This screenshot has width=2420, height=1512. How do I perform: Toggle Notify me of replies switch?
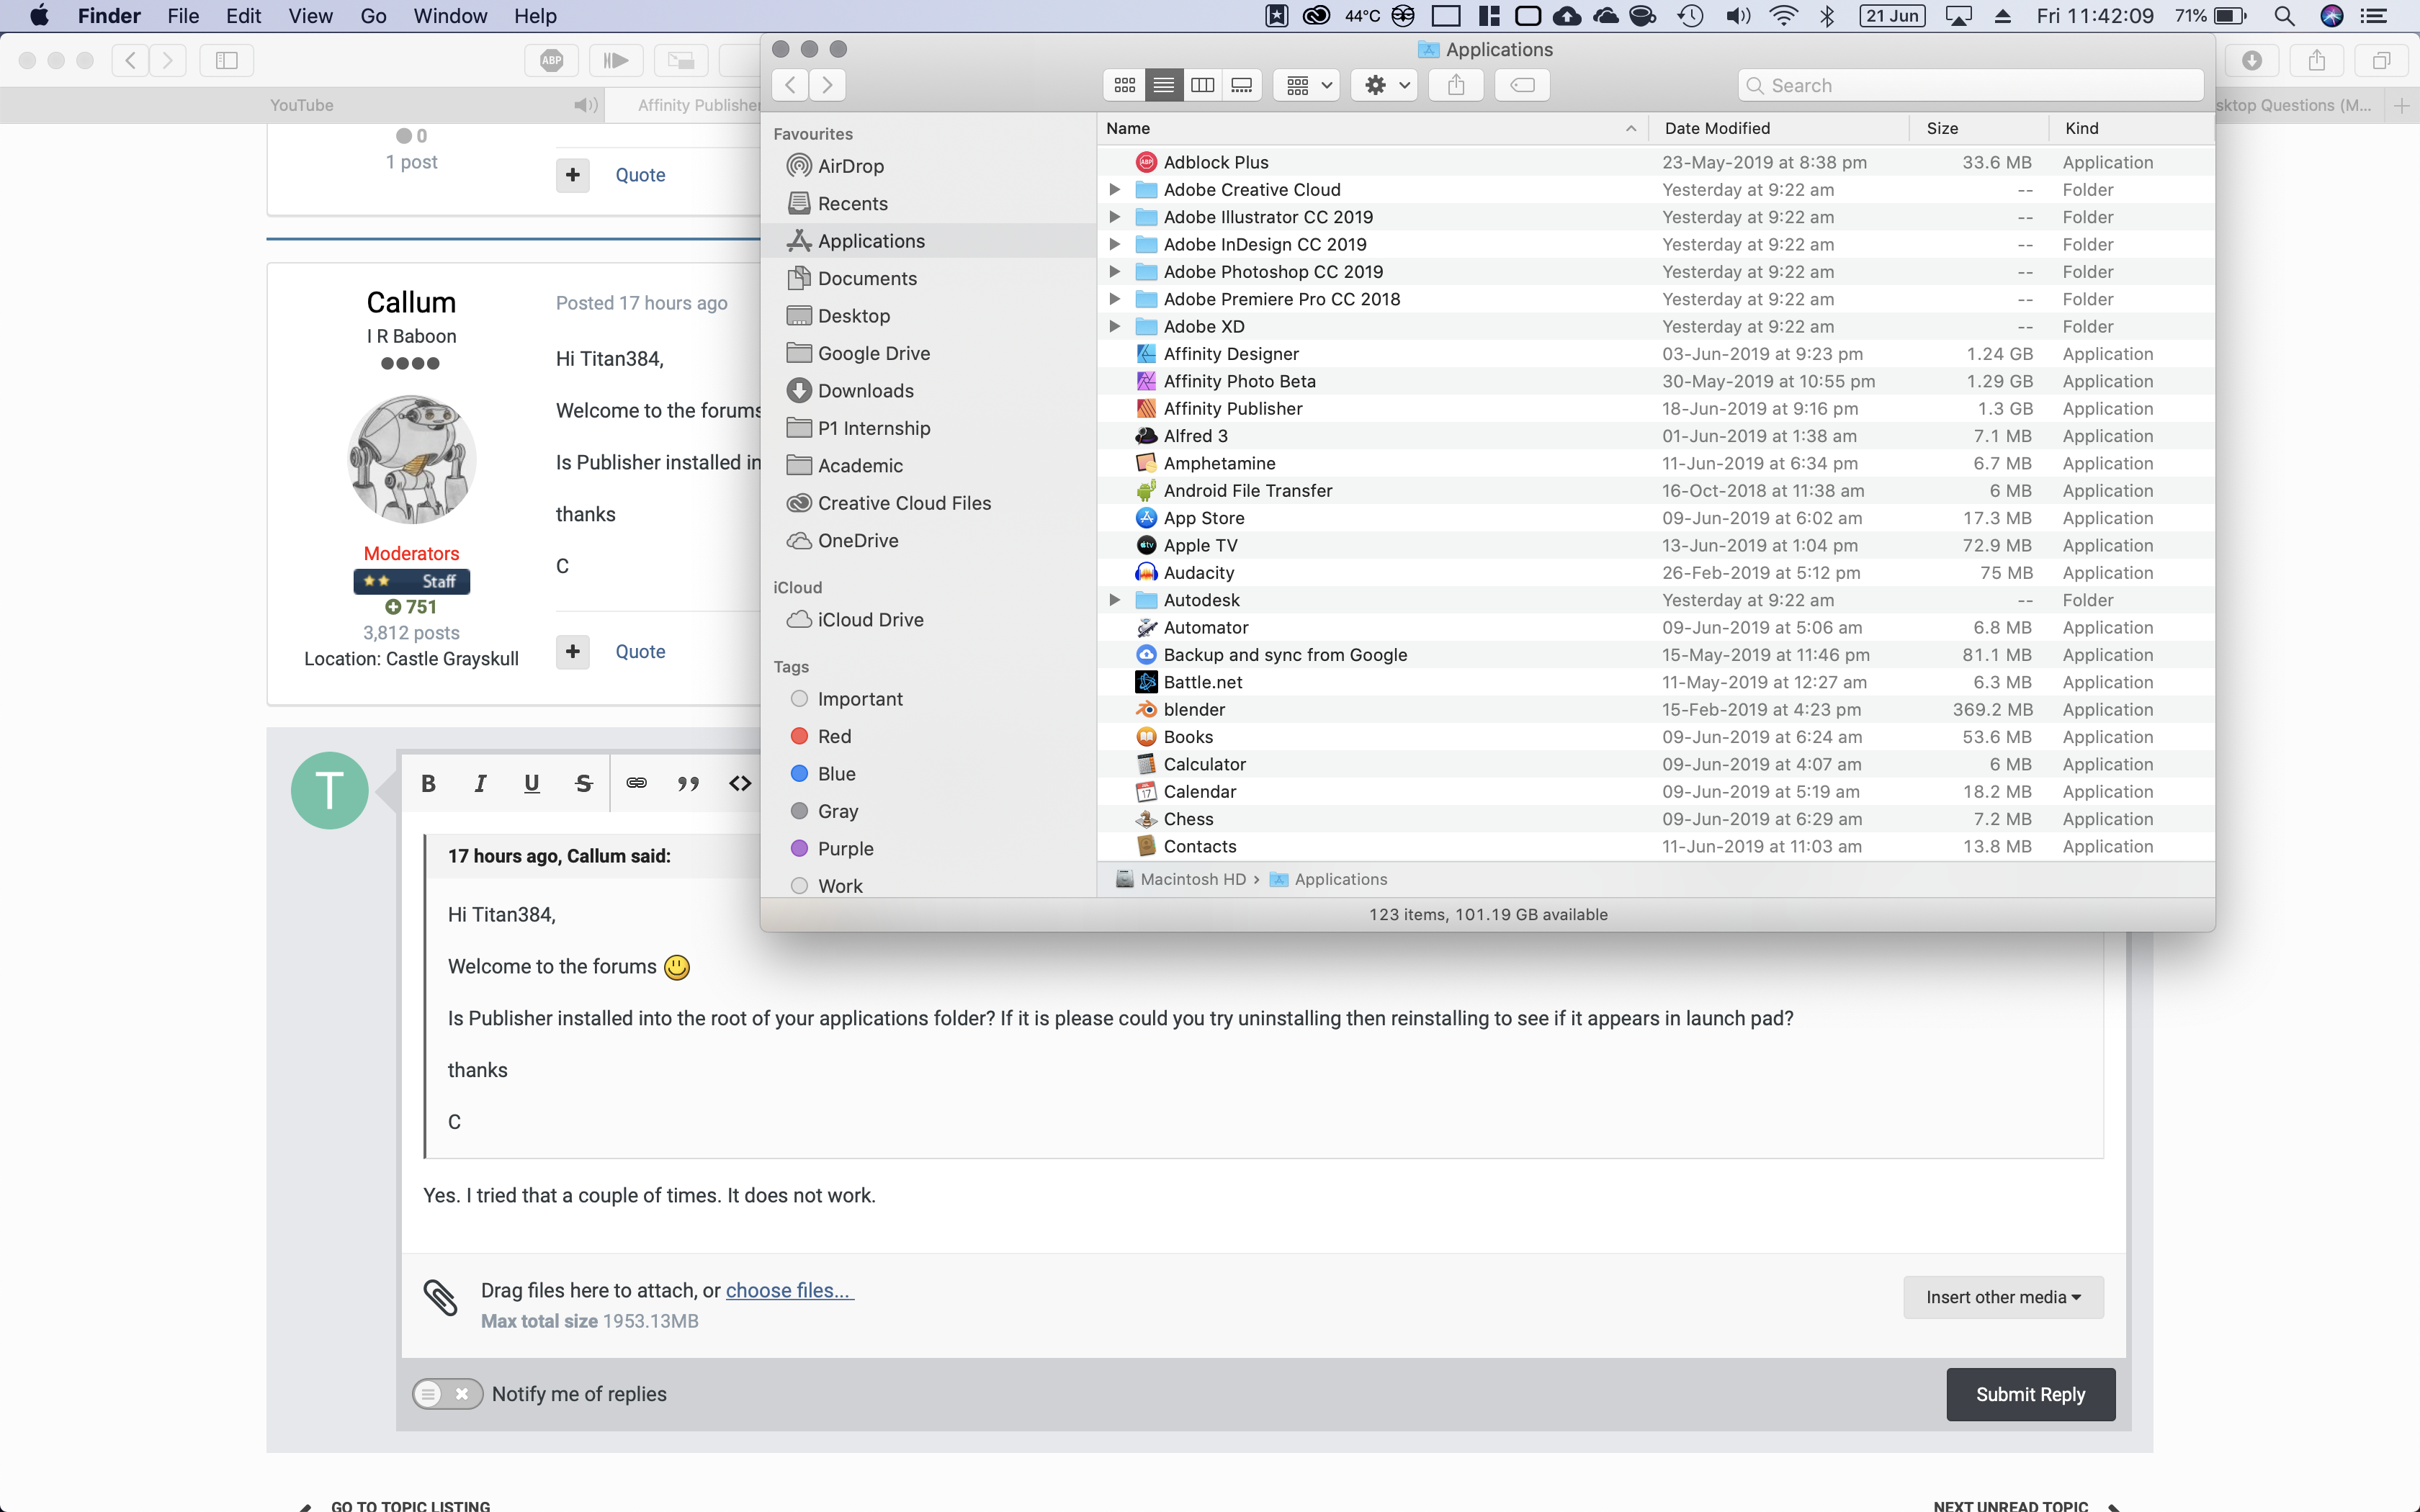[447, 1394]
